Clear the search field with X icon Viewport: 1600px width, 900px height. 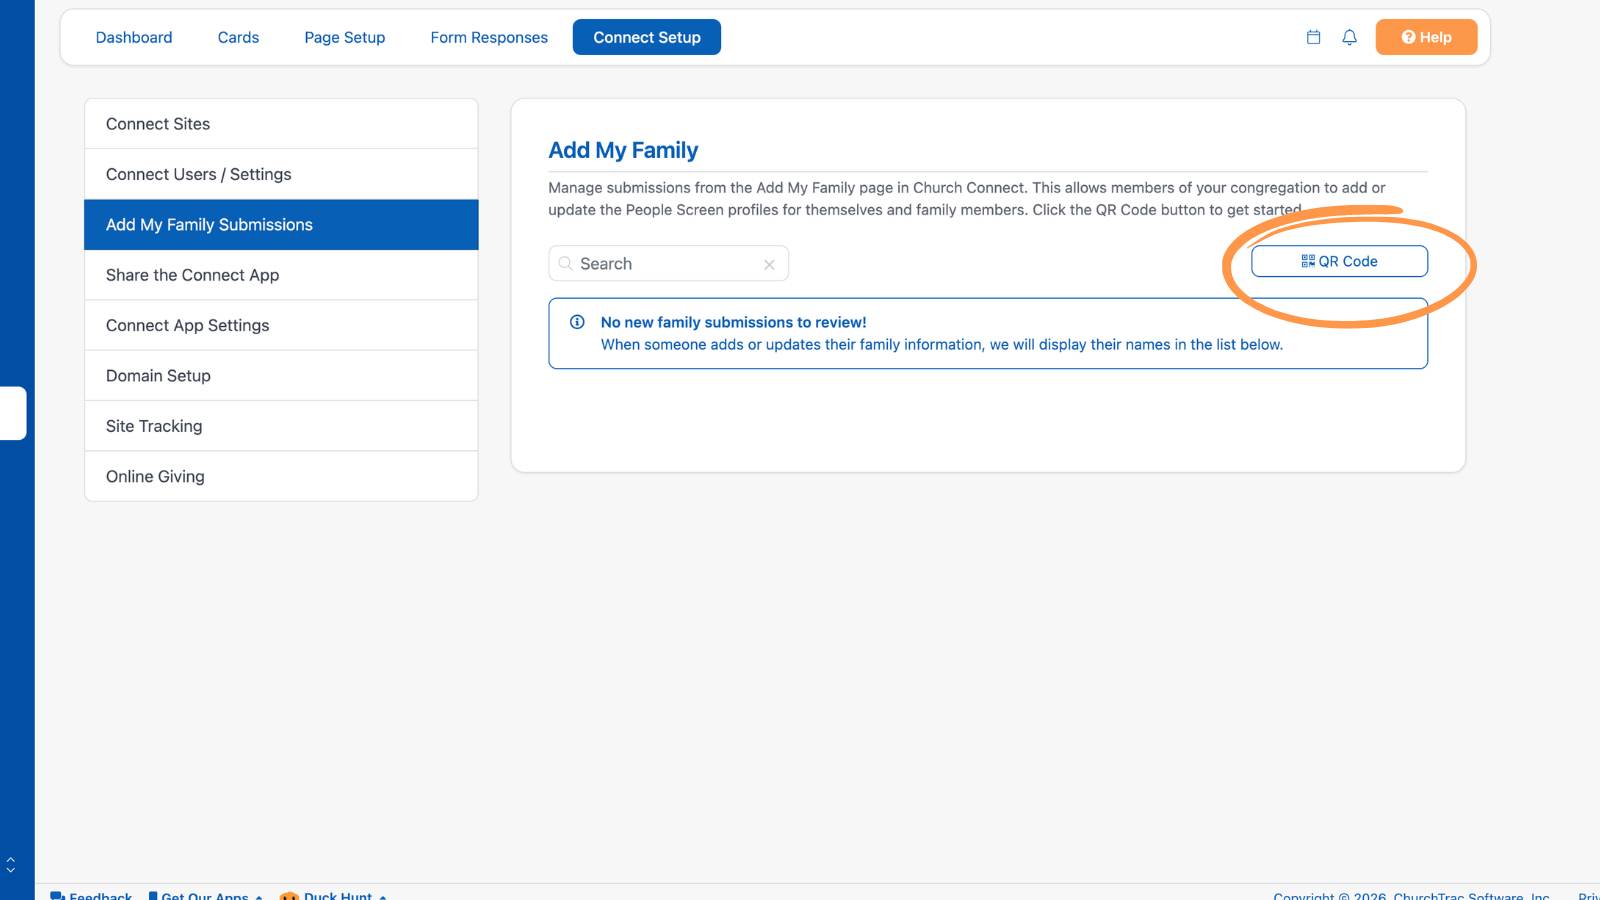point(769,265)
